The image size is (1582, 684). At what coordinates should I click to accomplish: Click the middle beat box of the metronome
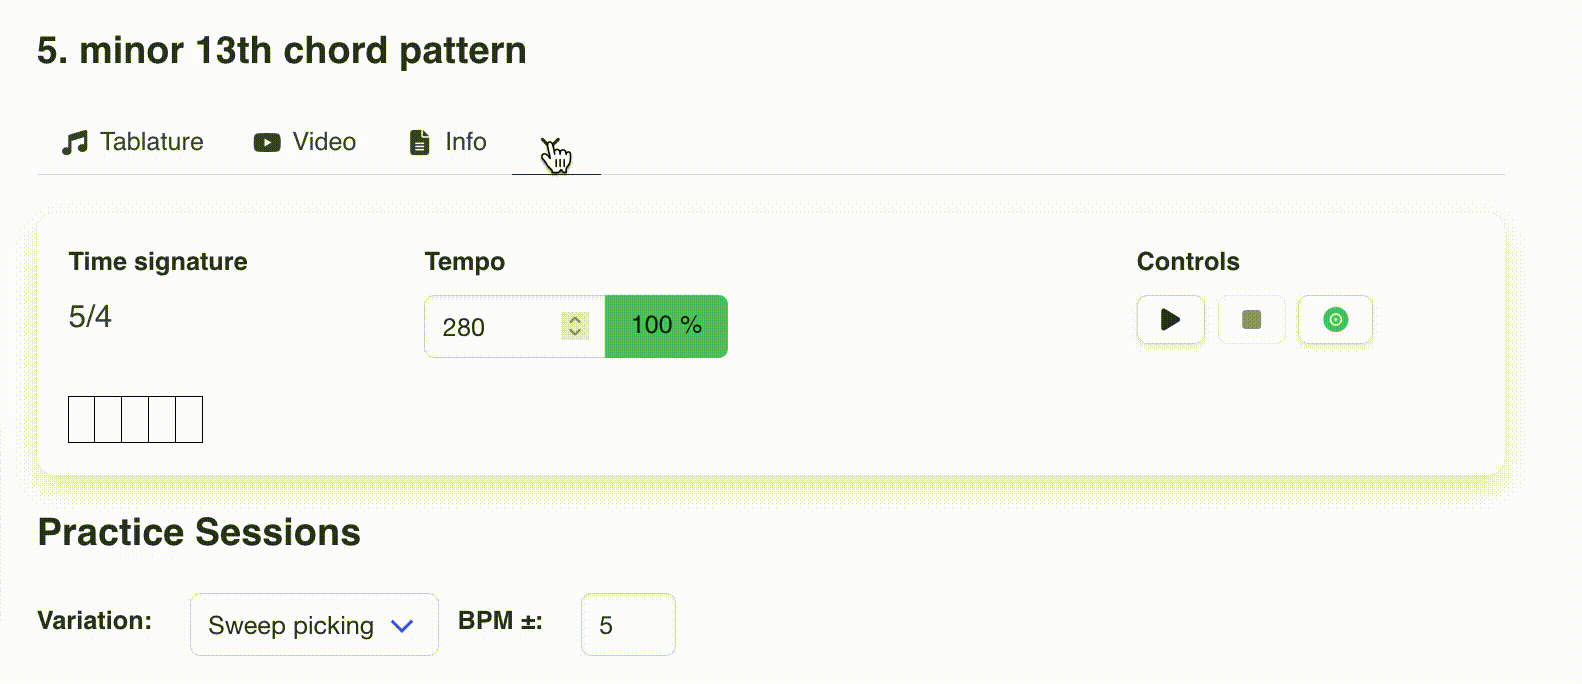pos(136,418)
